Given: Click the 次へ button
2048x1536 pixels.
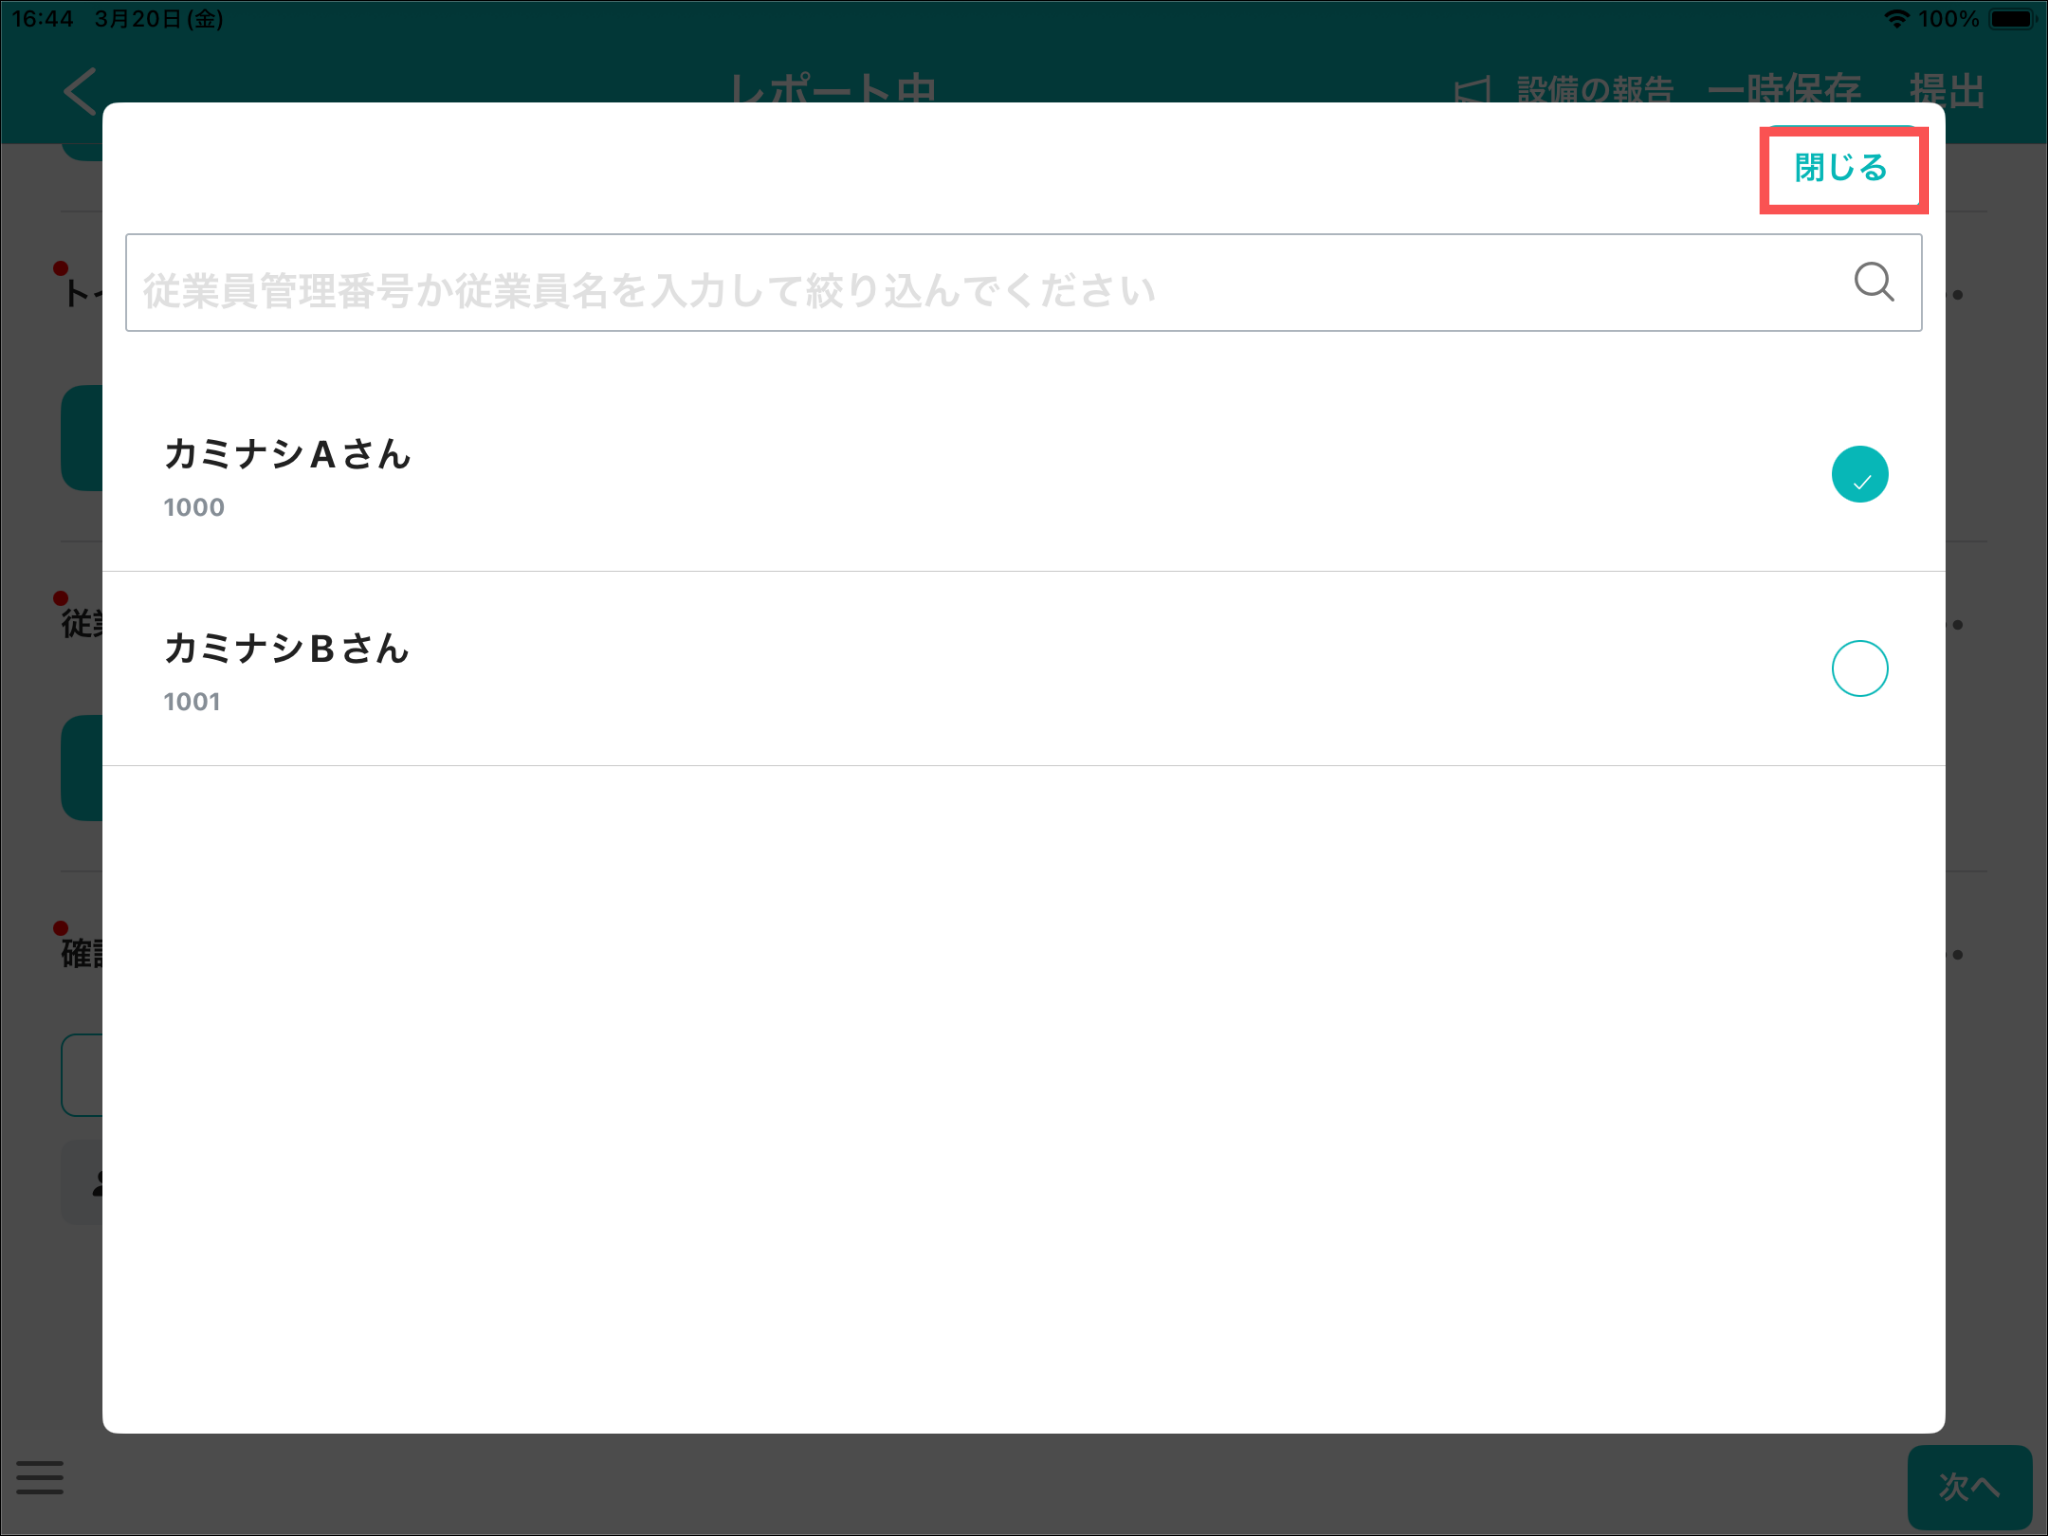Looking at the screenshot, I should pyautogui.click(x=1968, y=1486).
